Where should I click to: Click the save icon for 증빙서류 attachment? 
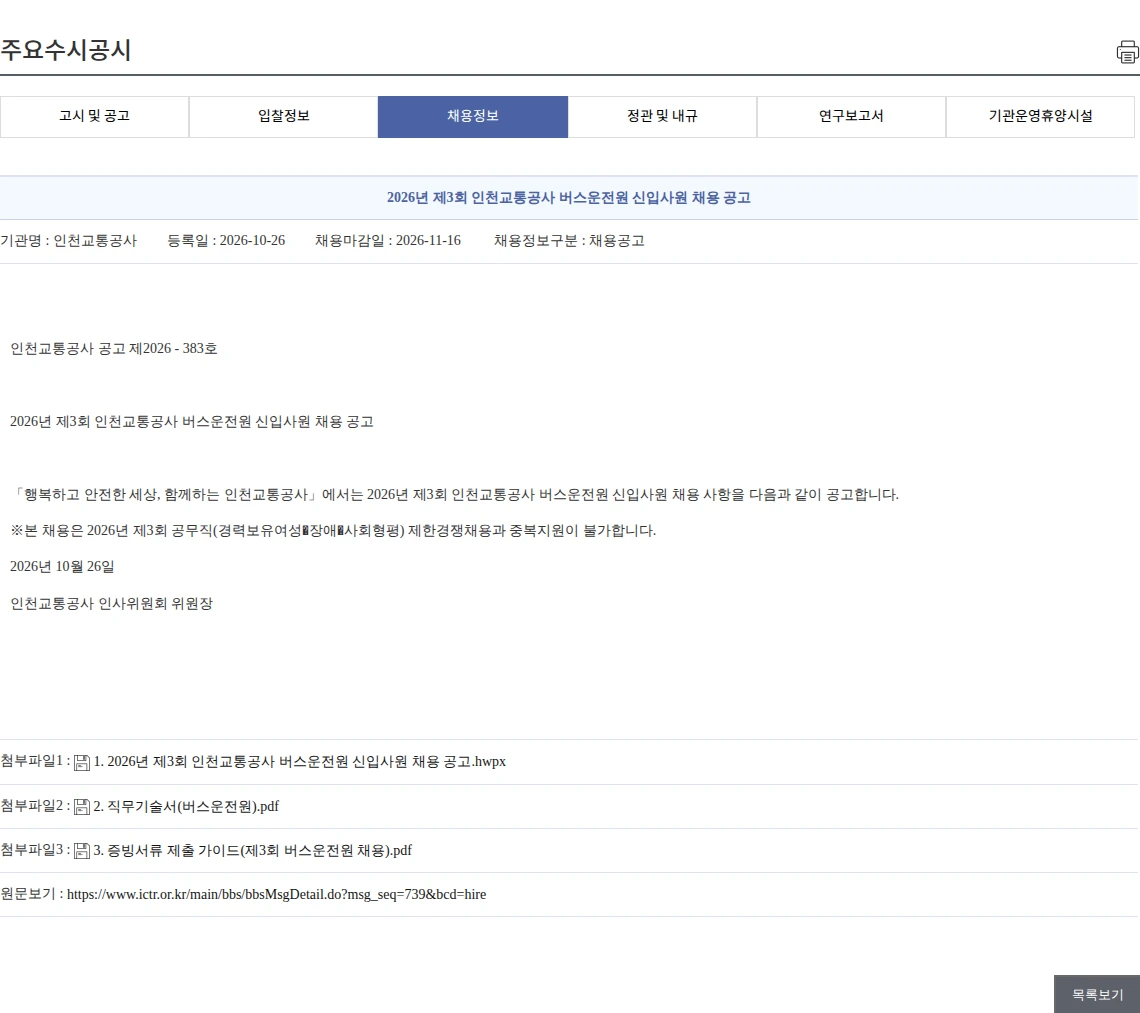[x=82, y=851]
